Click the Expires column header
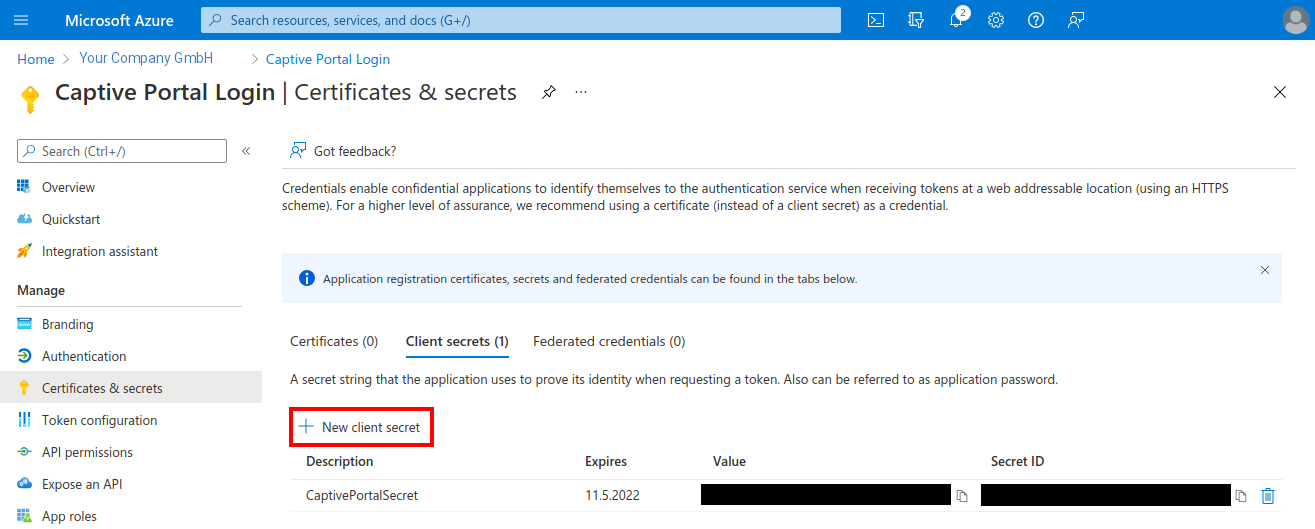 [x=606, y=461]
